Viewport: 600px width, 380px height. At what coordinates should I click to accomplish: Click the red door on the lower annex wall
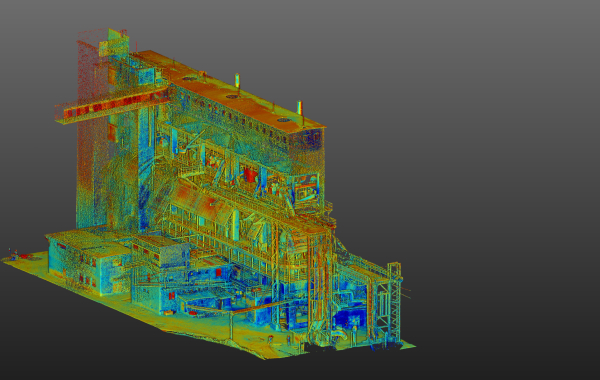click(x=172, y=295)
